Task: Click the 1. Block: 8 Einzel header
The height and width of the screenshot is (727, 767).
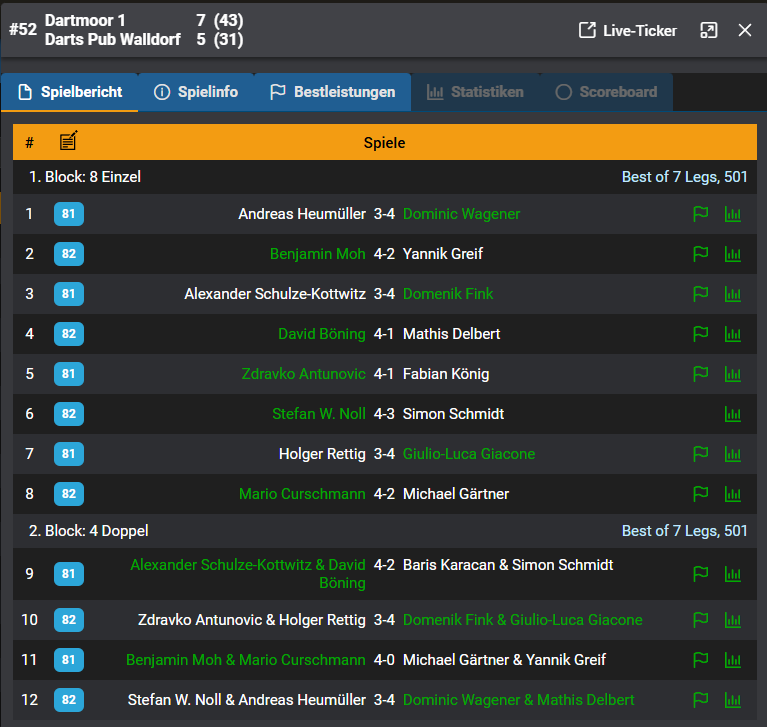Action: click(85, 177)
